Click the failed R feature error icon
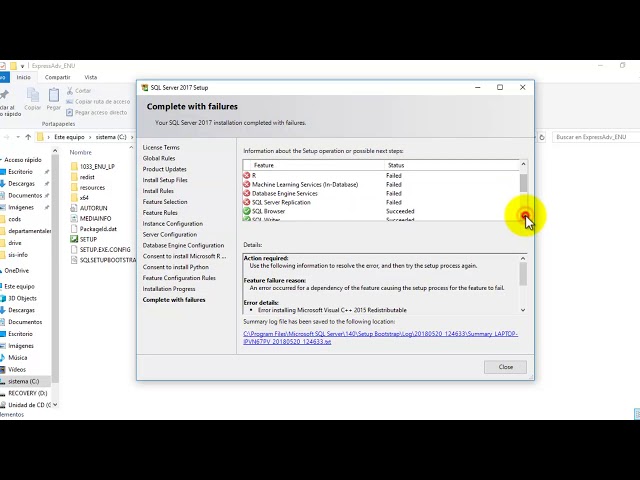The image size is (640, 480). click(x=247, y=176)
